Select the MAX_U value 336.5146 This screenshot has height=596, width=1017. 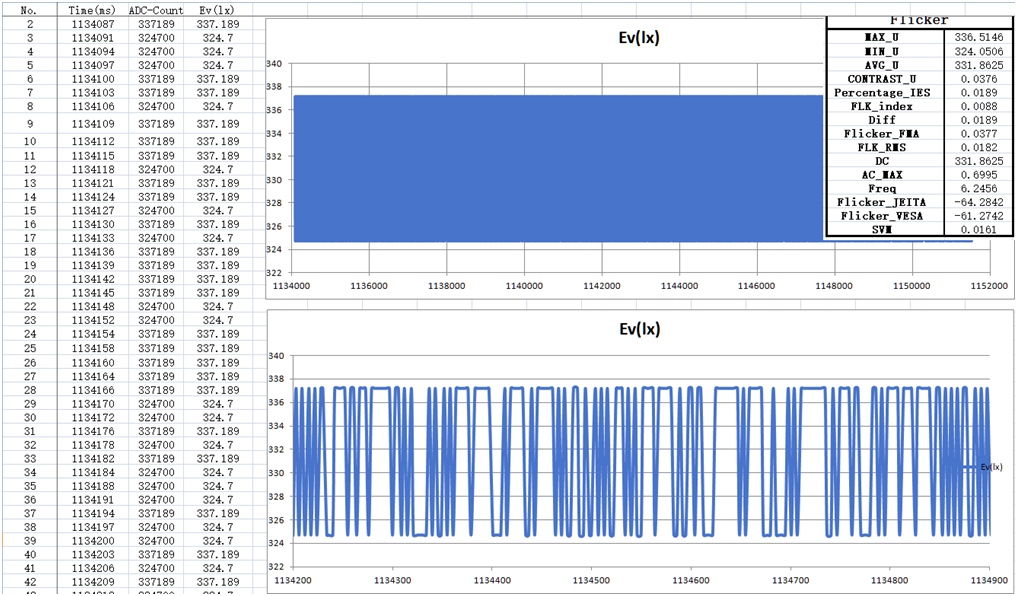tap(977, 37)
